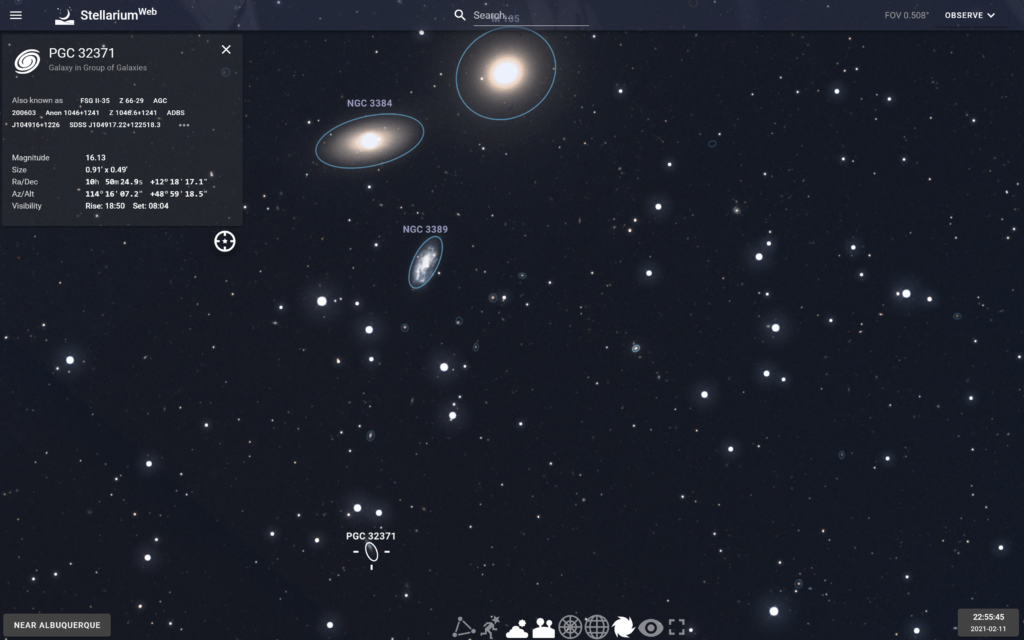1024x640 pixels.
Task: Click the SDSS J104917.22+122518.3 designation
Action: (115, 125)
